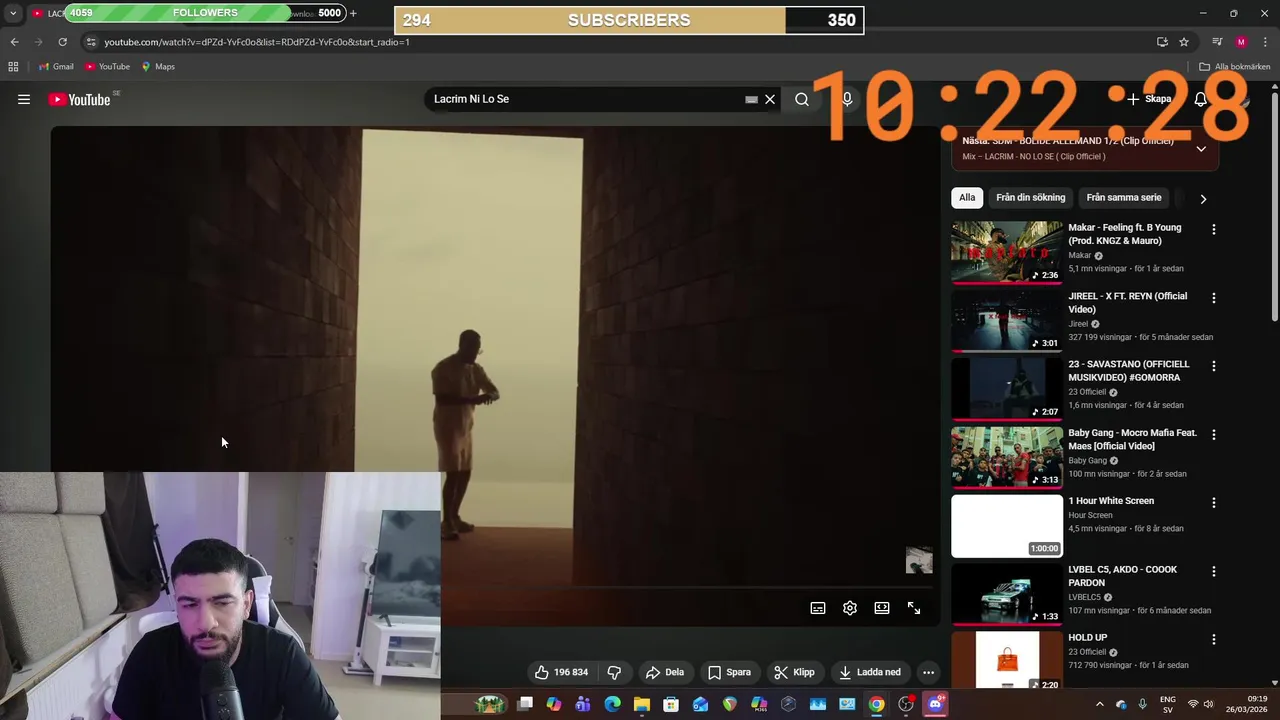
Task: Create a clip with Klipp button
Action: coord(795,672)
